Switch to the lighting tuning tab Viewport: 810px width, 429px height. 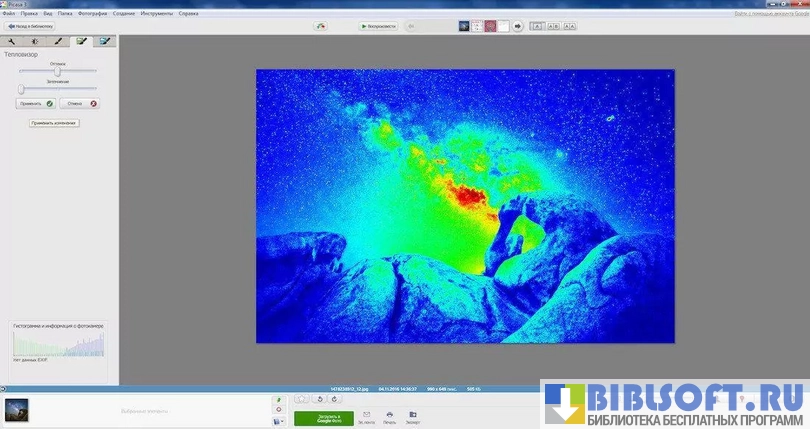35,42
